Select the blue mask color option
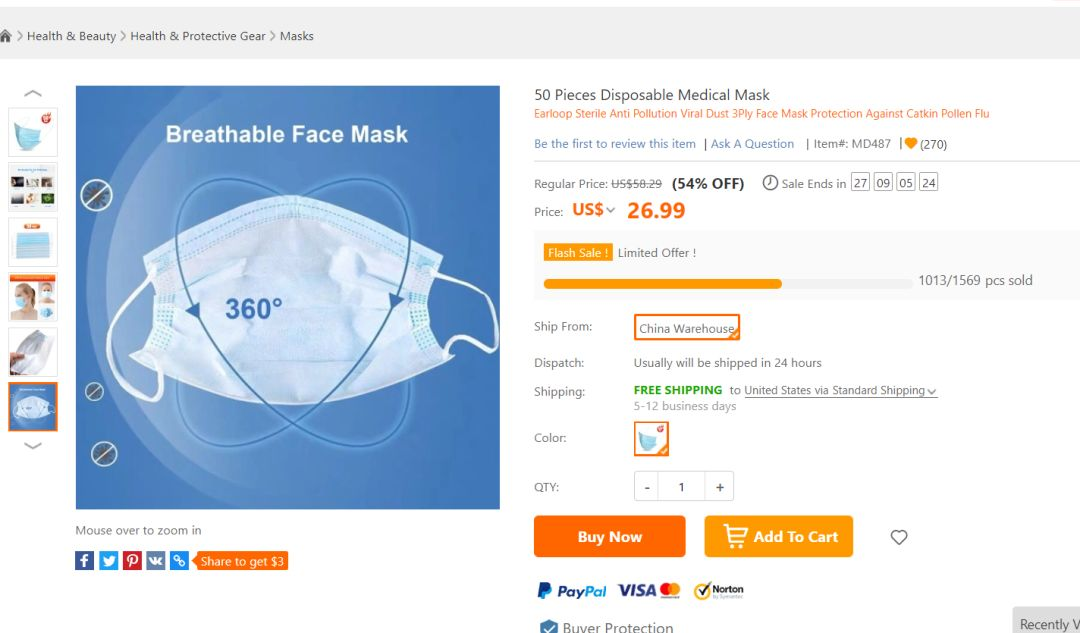This screenshot has width=1080, height=633. pos(651,438)
